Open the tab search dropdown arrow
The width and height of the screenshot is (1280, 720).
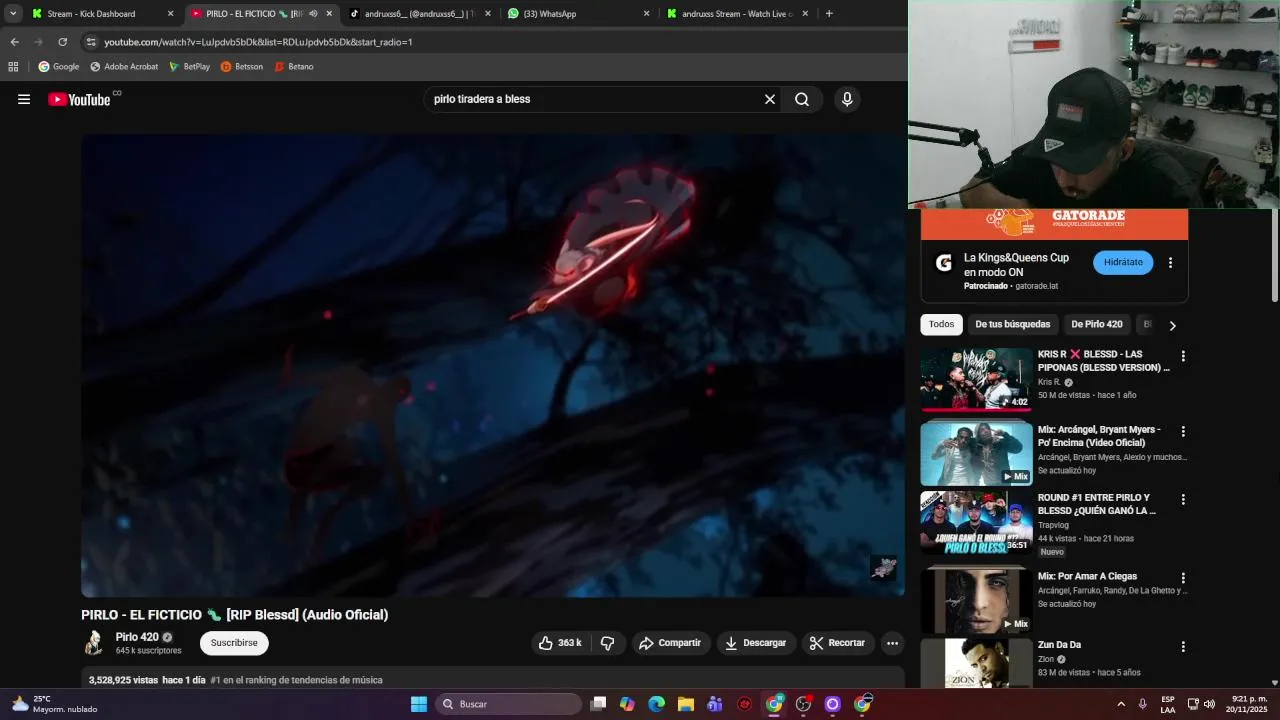click(x=13, y=14)
